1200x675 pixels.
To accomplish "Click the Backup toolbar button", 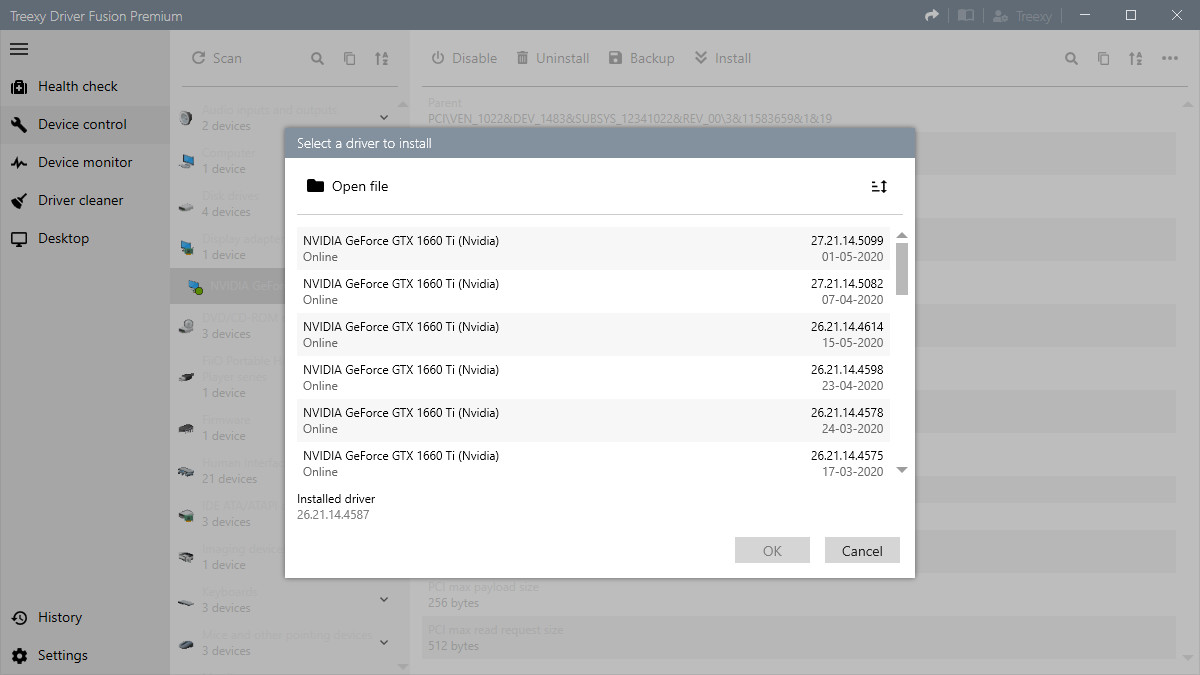I will click(641, 58).
